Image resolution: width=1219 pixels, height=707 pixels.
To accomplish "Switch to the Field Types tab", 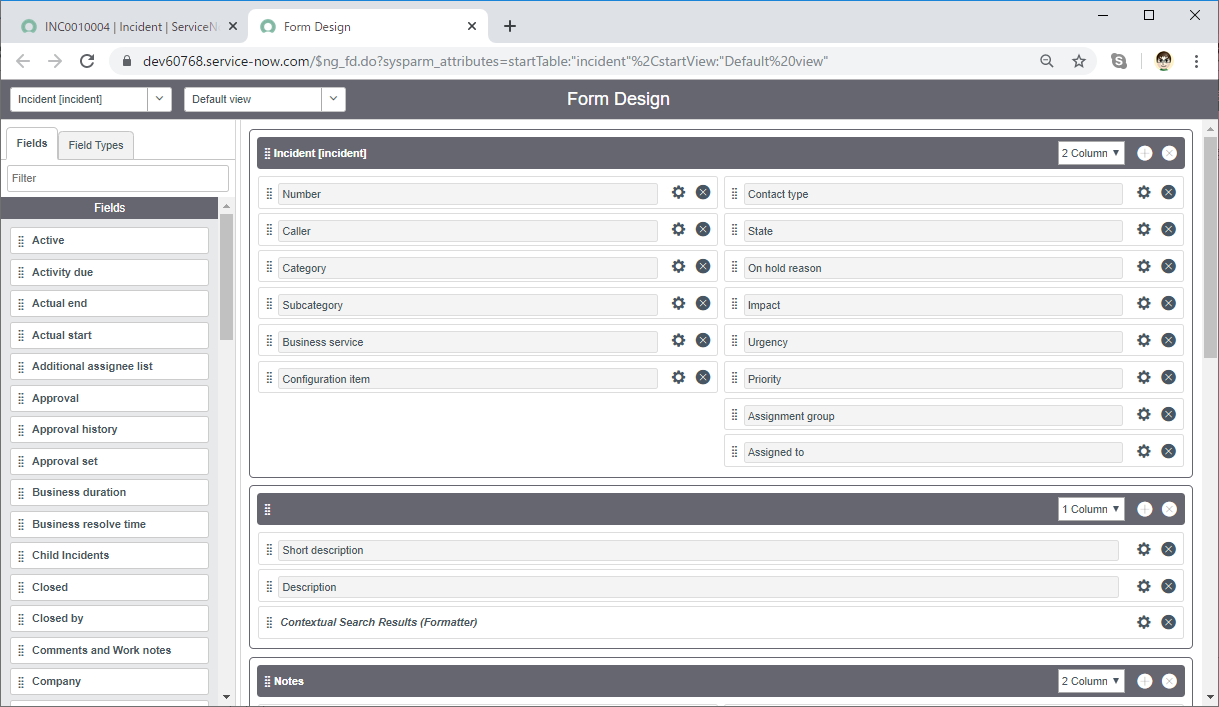I will pyautogui.click(x=96, y=145).
